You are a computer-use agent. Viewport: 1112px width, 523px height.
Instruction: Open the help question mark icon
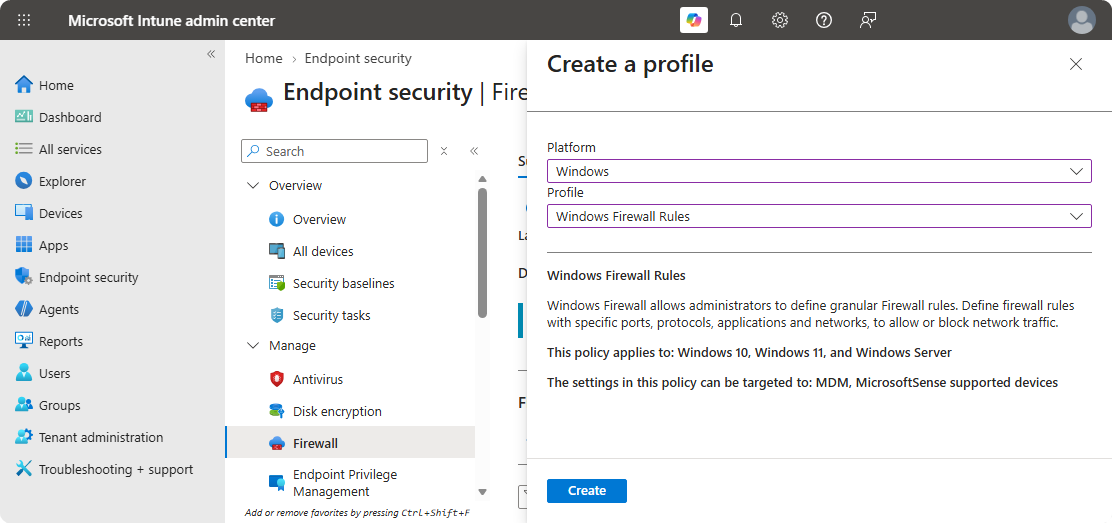point(823,20)
